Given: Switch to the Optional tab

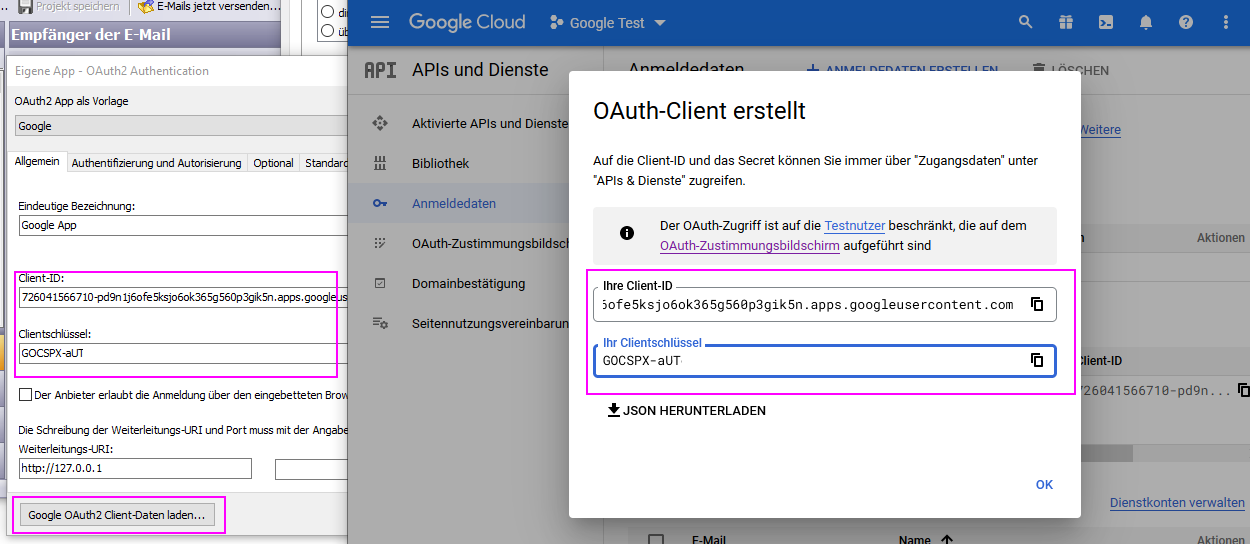Looking at the screenshot, I should pos(273,163).
